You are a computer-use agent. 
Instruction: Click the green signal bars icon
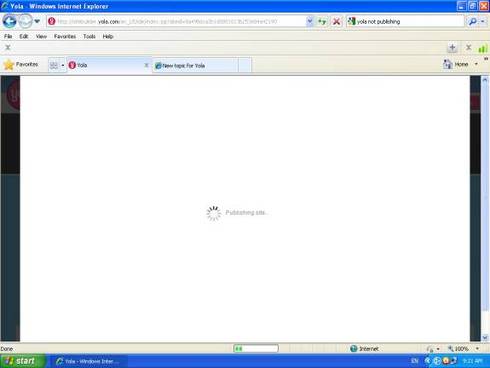[x=482, y=48]
